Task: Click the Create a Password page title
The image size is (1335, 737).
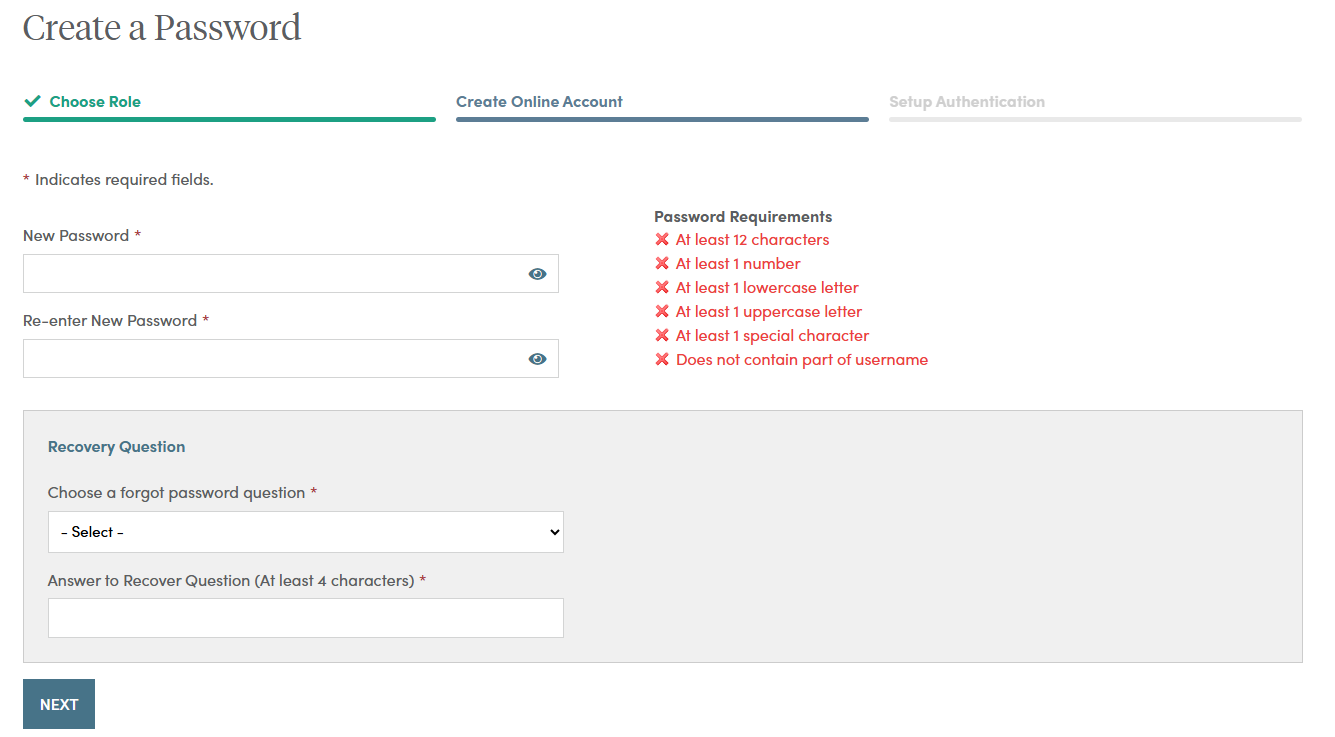Action: pos(162,27)
